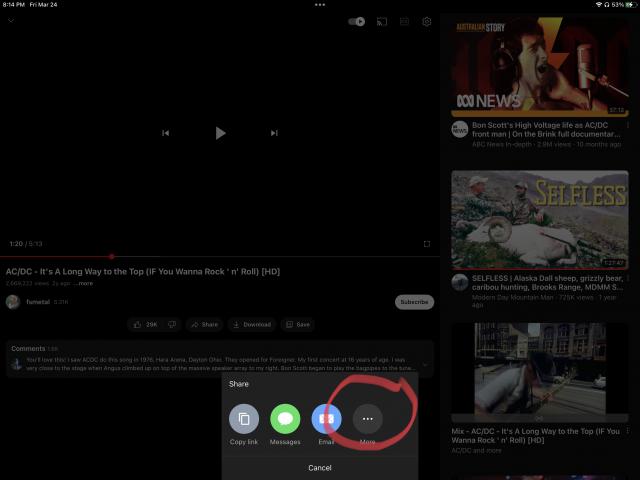Open the More share options

367,418
